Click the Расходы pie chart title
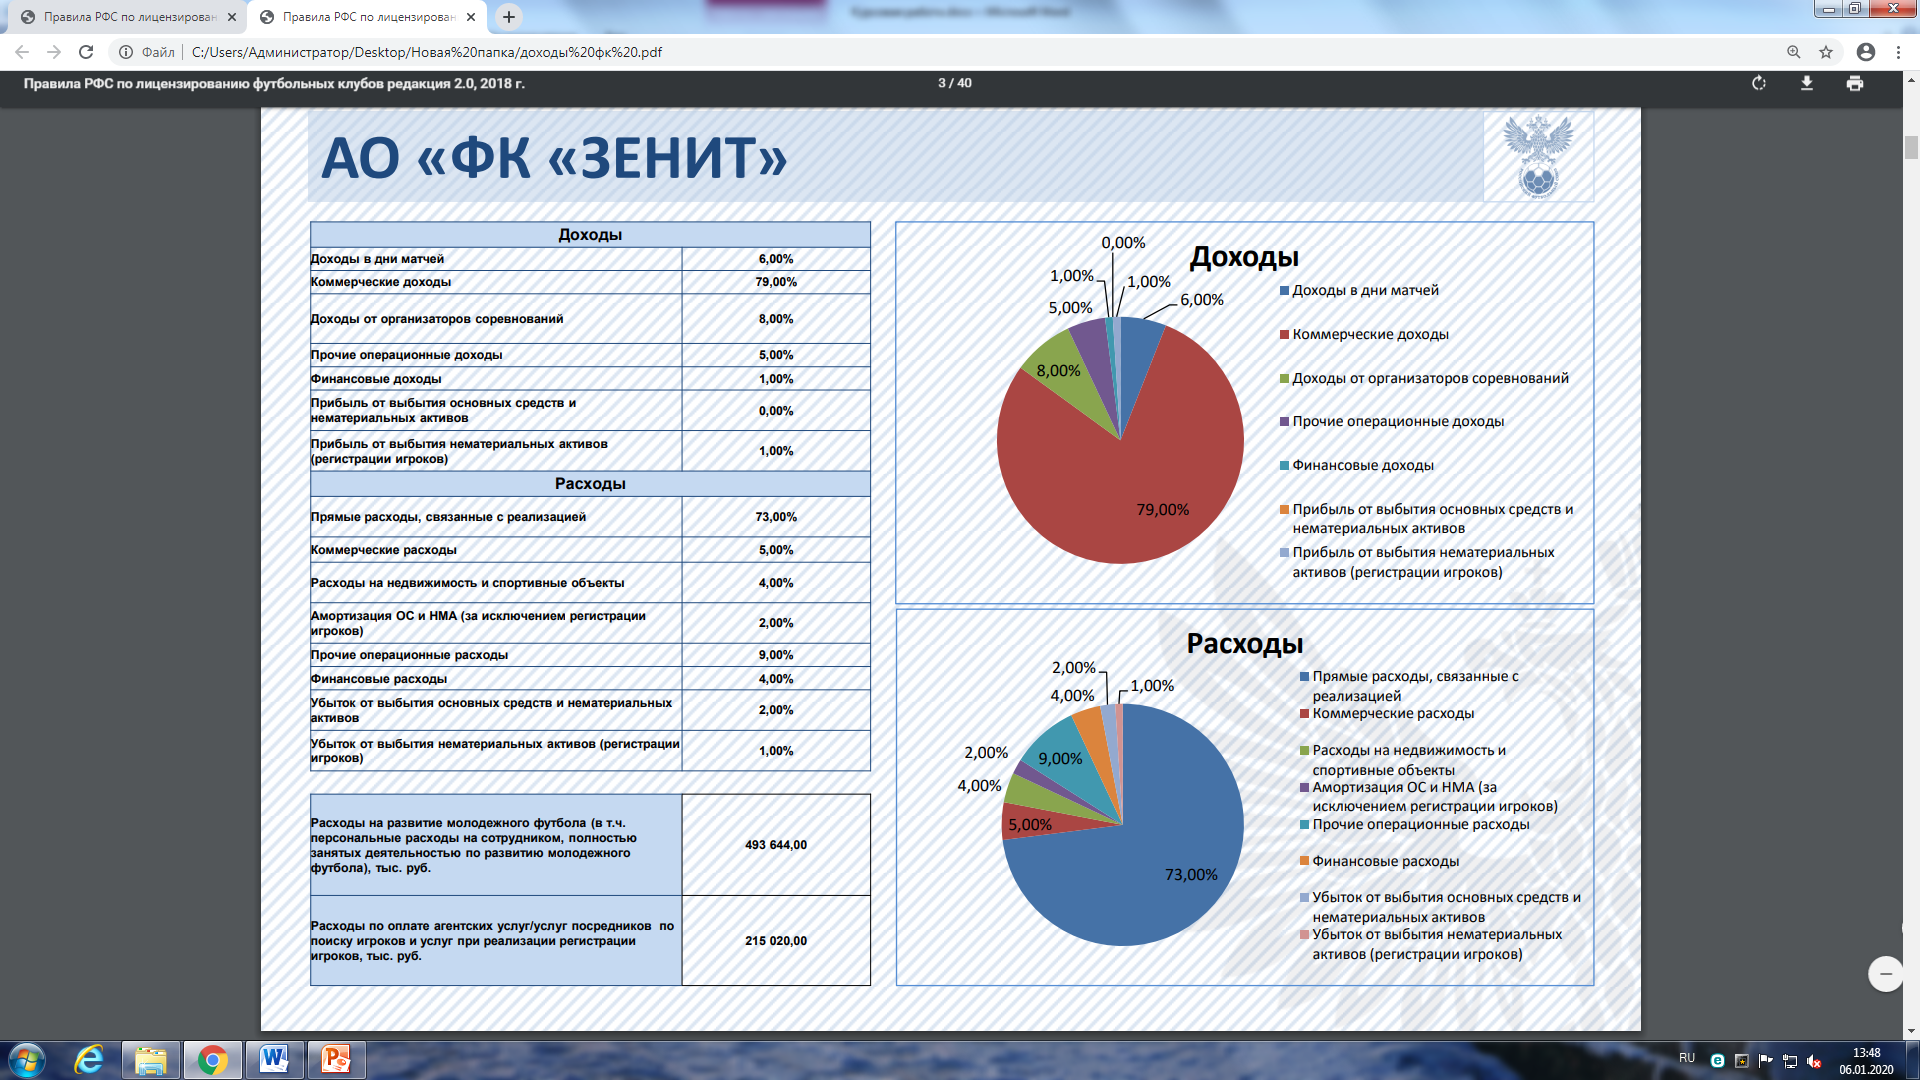This screenshot has height=1080, width=1920. click(1245, 644)
